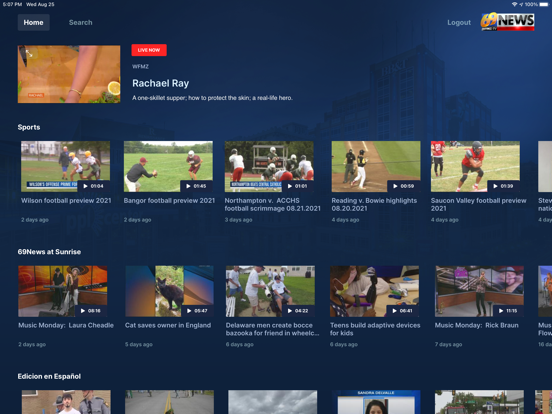Open Cat saves owner in England title
Image resolution: width=552 pixels, height=414 pixels.
click(x=168, y=325)
